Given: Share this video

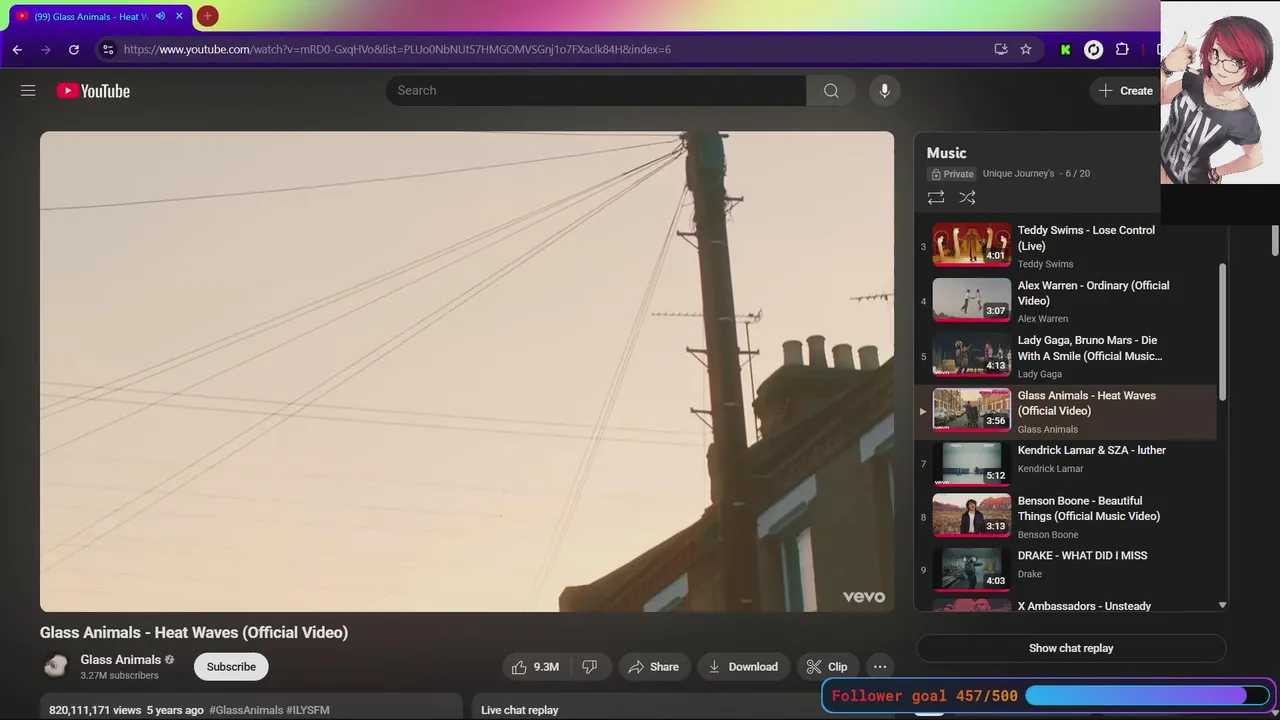Looking at the screenshot, I should coord(653,667).
